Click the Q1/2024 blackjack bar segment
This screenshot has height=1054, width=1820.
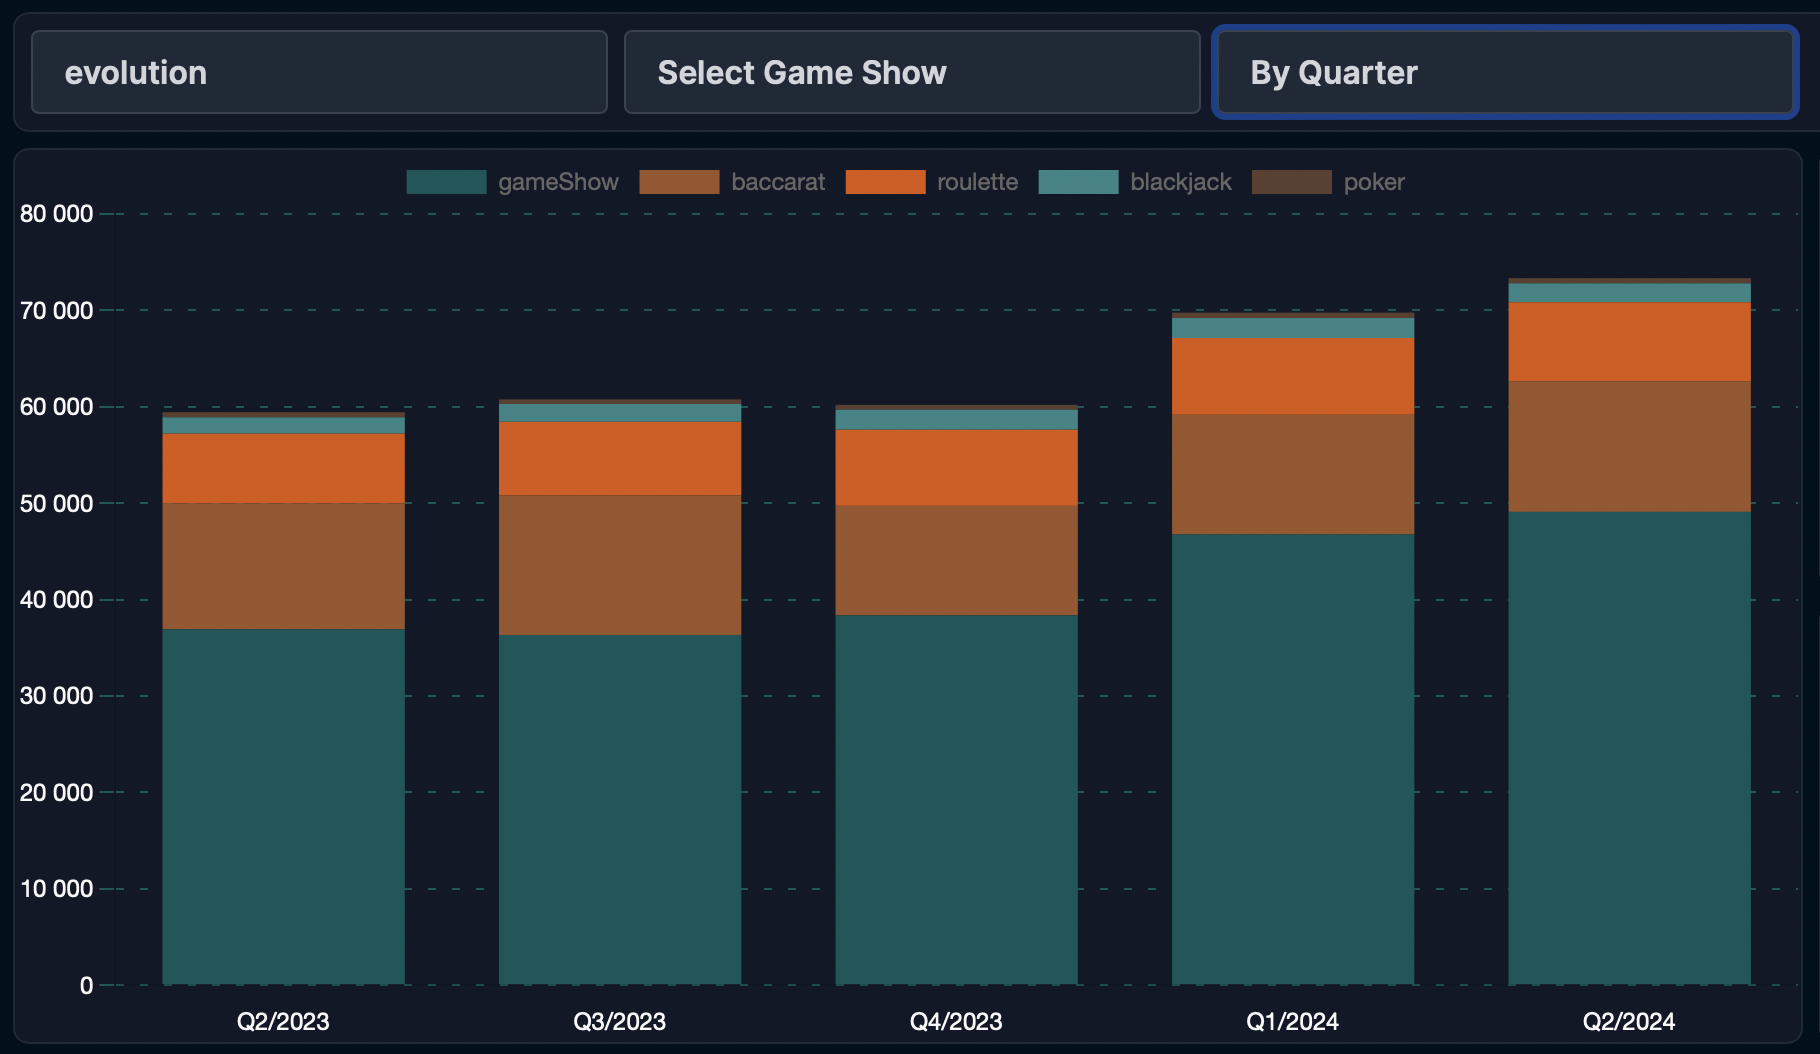(x=1292, y=328)
